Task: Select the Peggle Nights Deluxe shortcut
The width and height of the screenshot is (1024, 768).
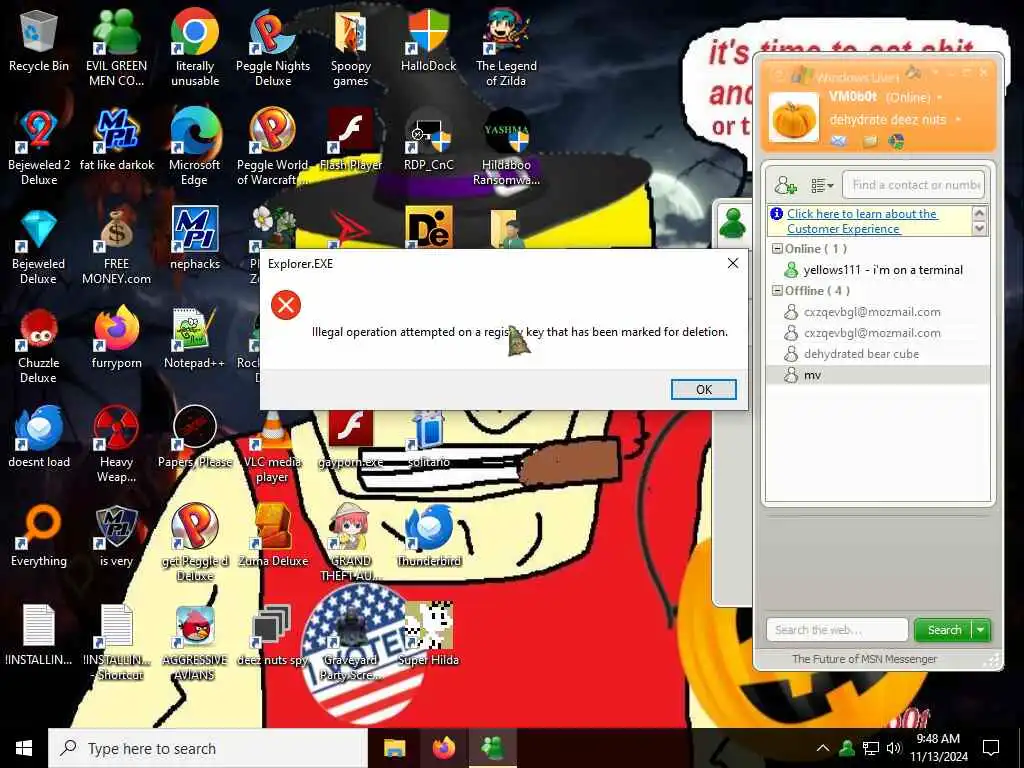Action: point(273,48)
